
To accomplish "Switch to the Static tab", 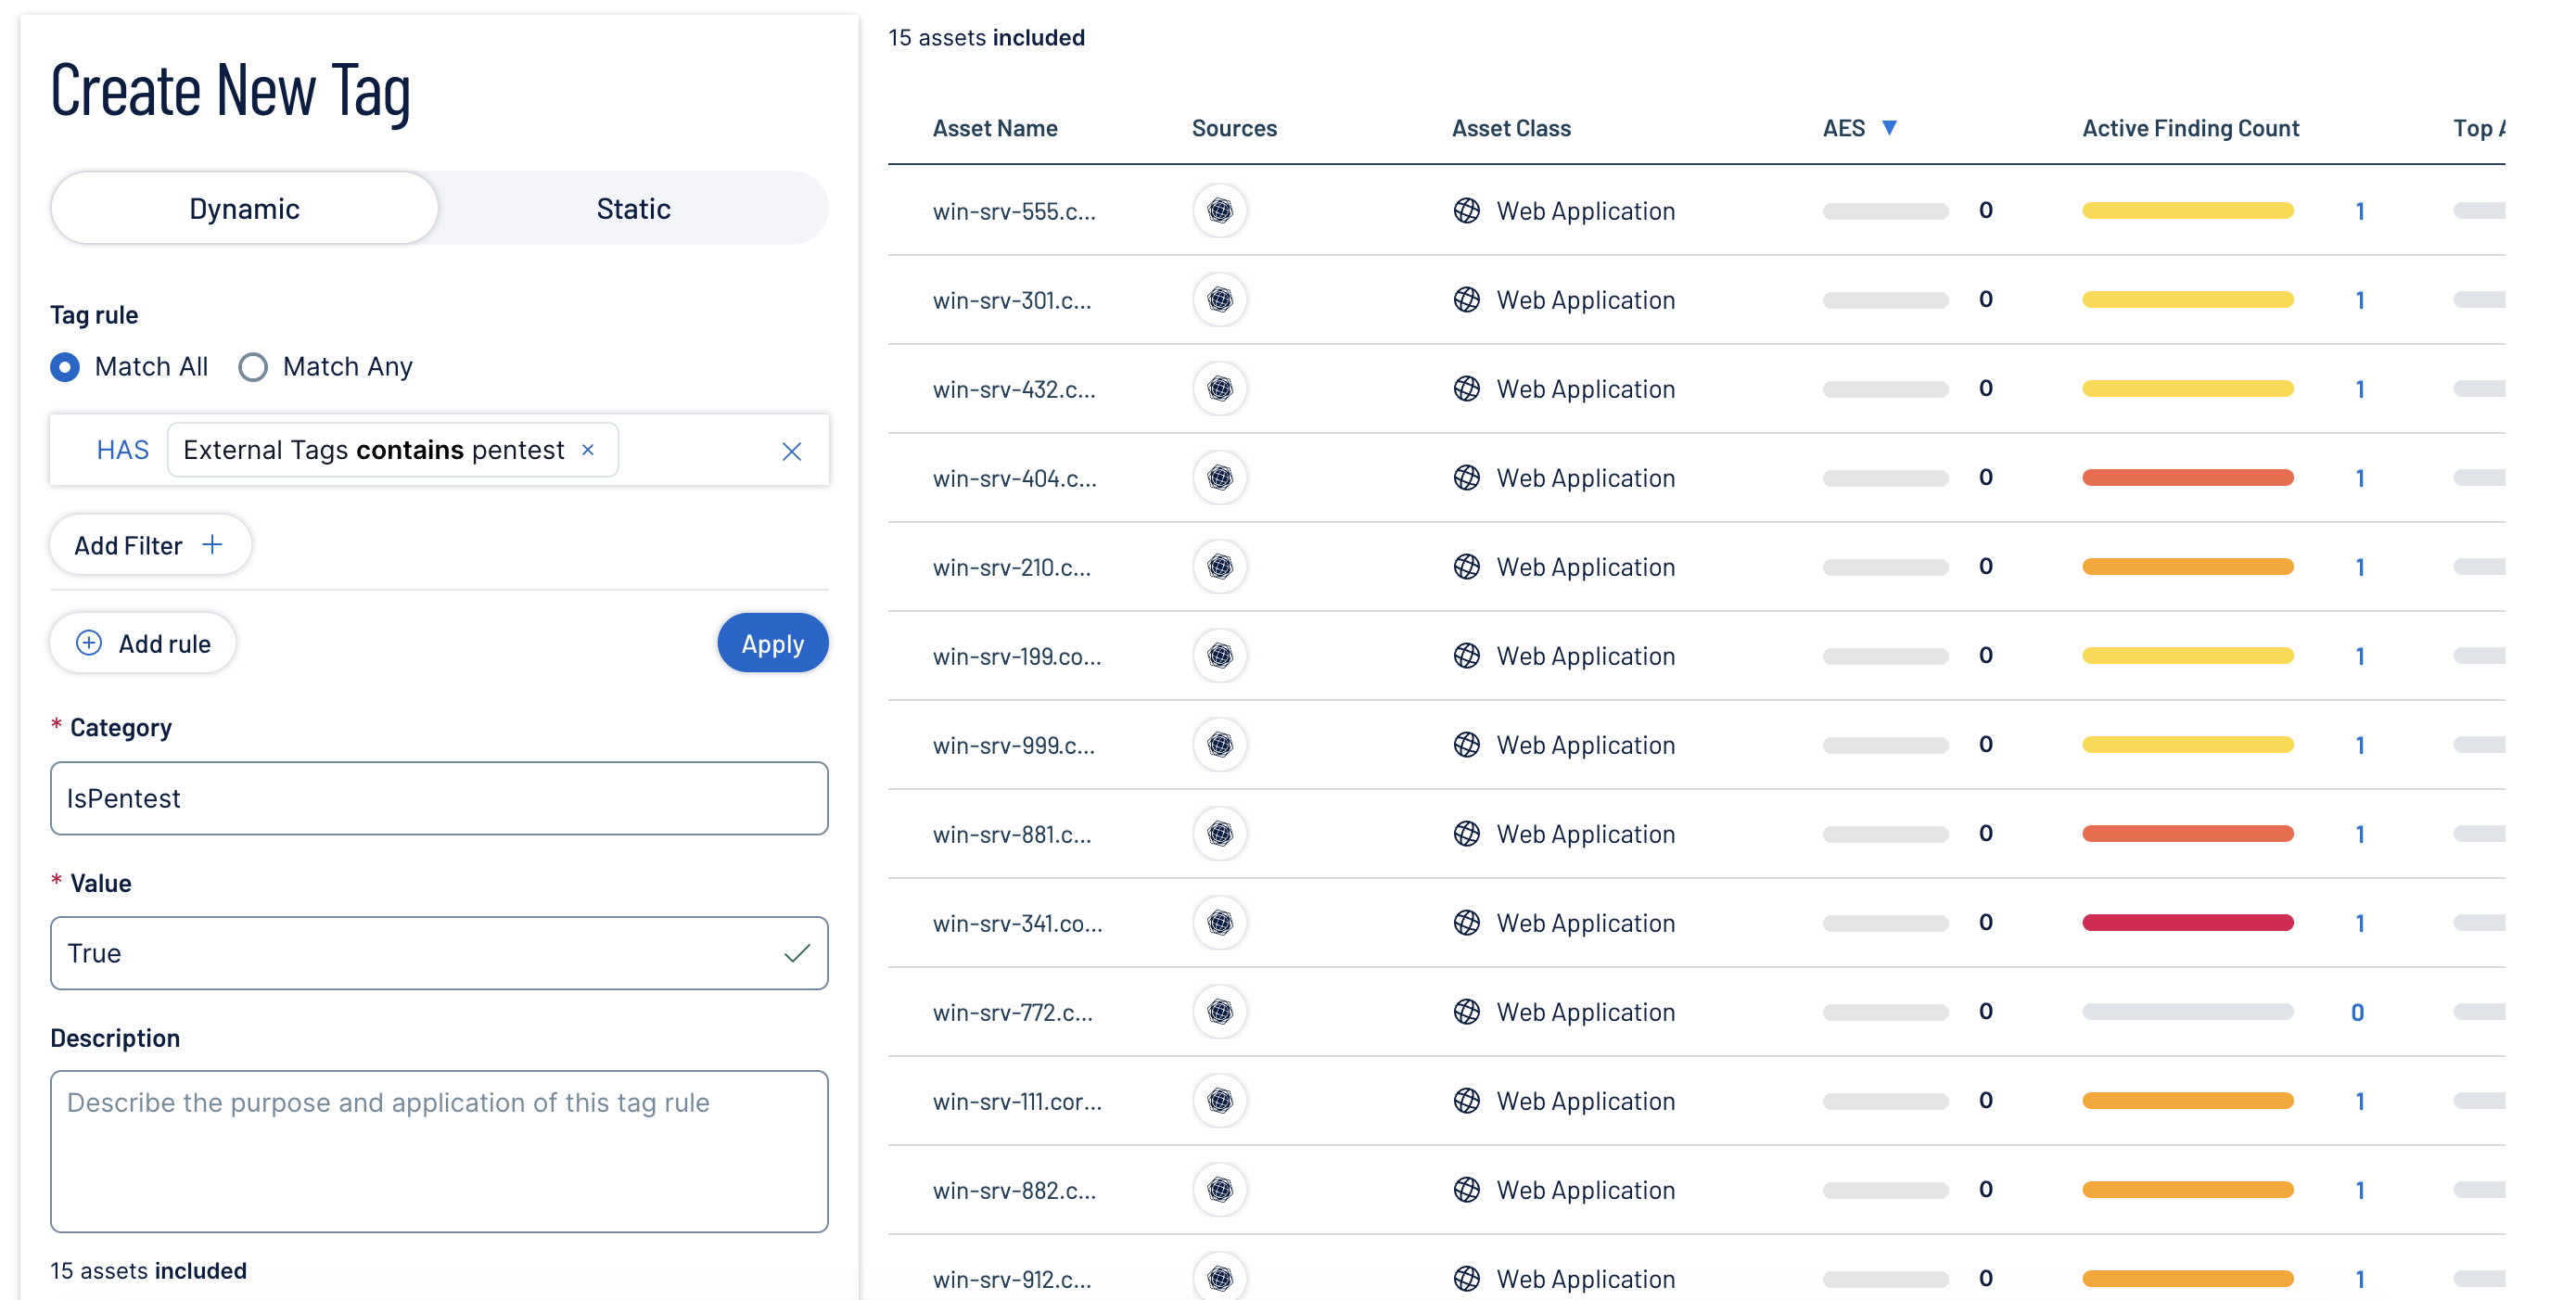I will click(x=633, y=208).
